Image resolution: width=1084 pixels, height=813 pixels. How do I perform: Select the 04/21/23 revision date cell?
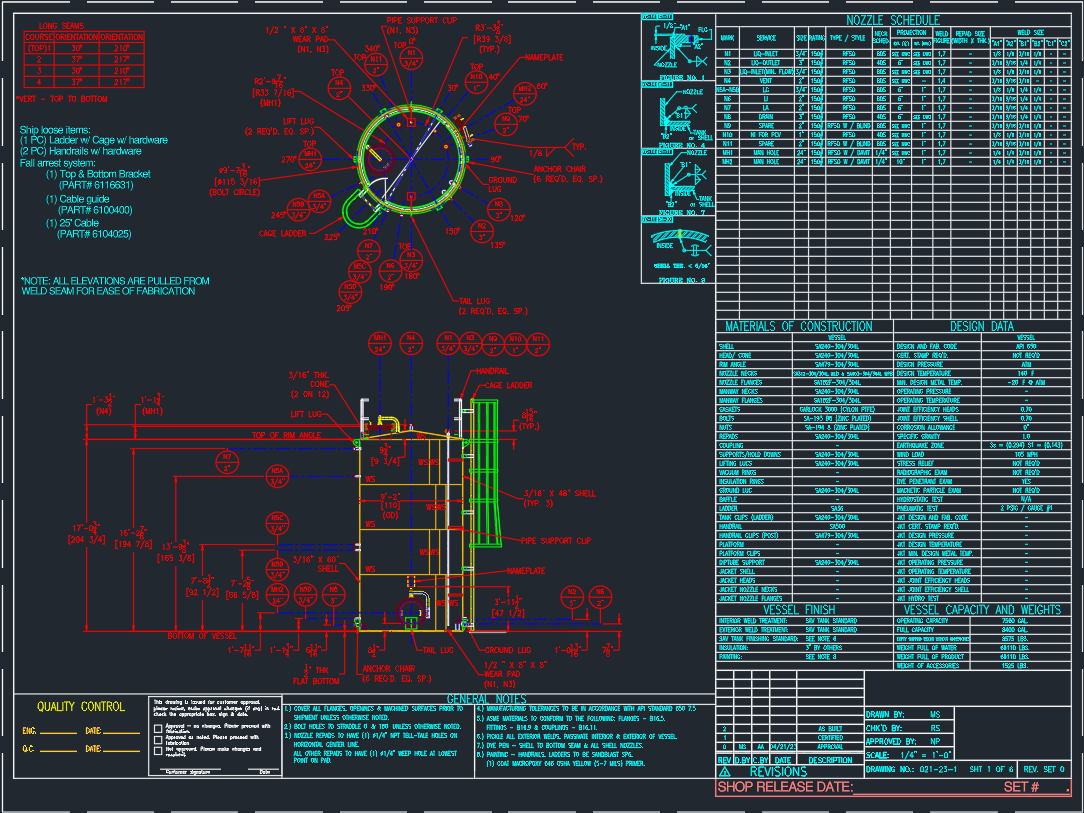click(x=783, y=747)
